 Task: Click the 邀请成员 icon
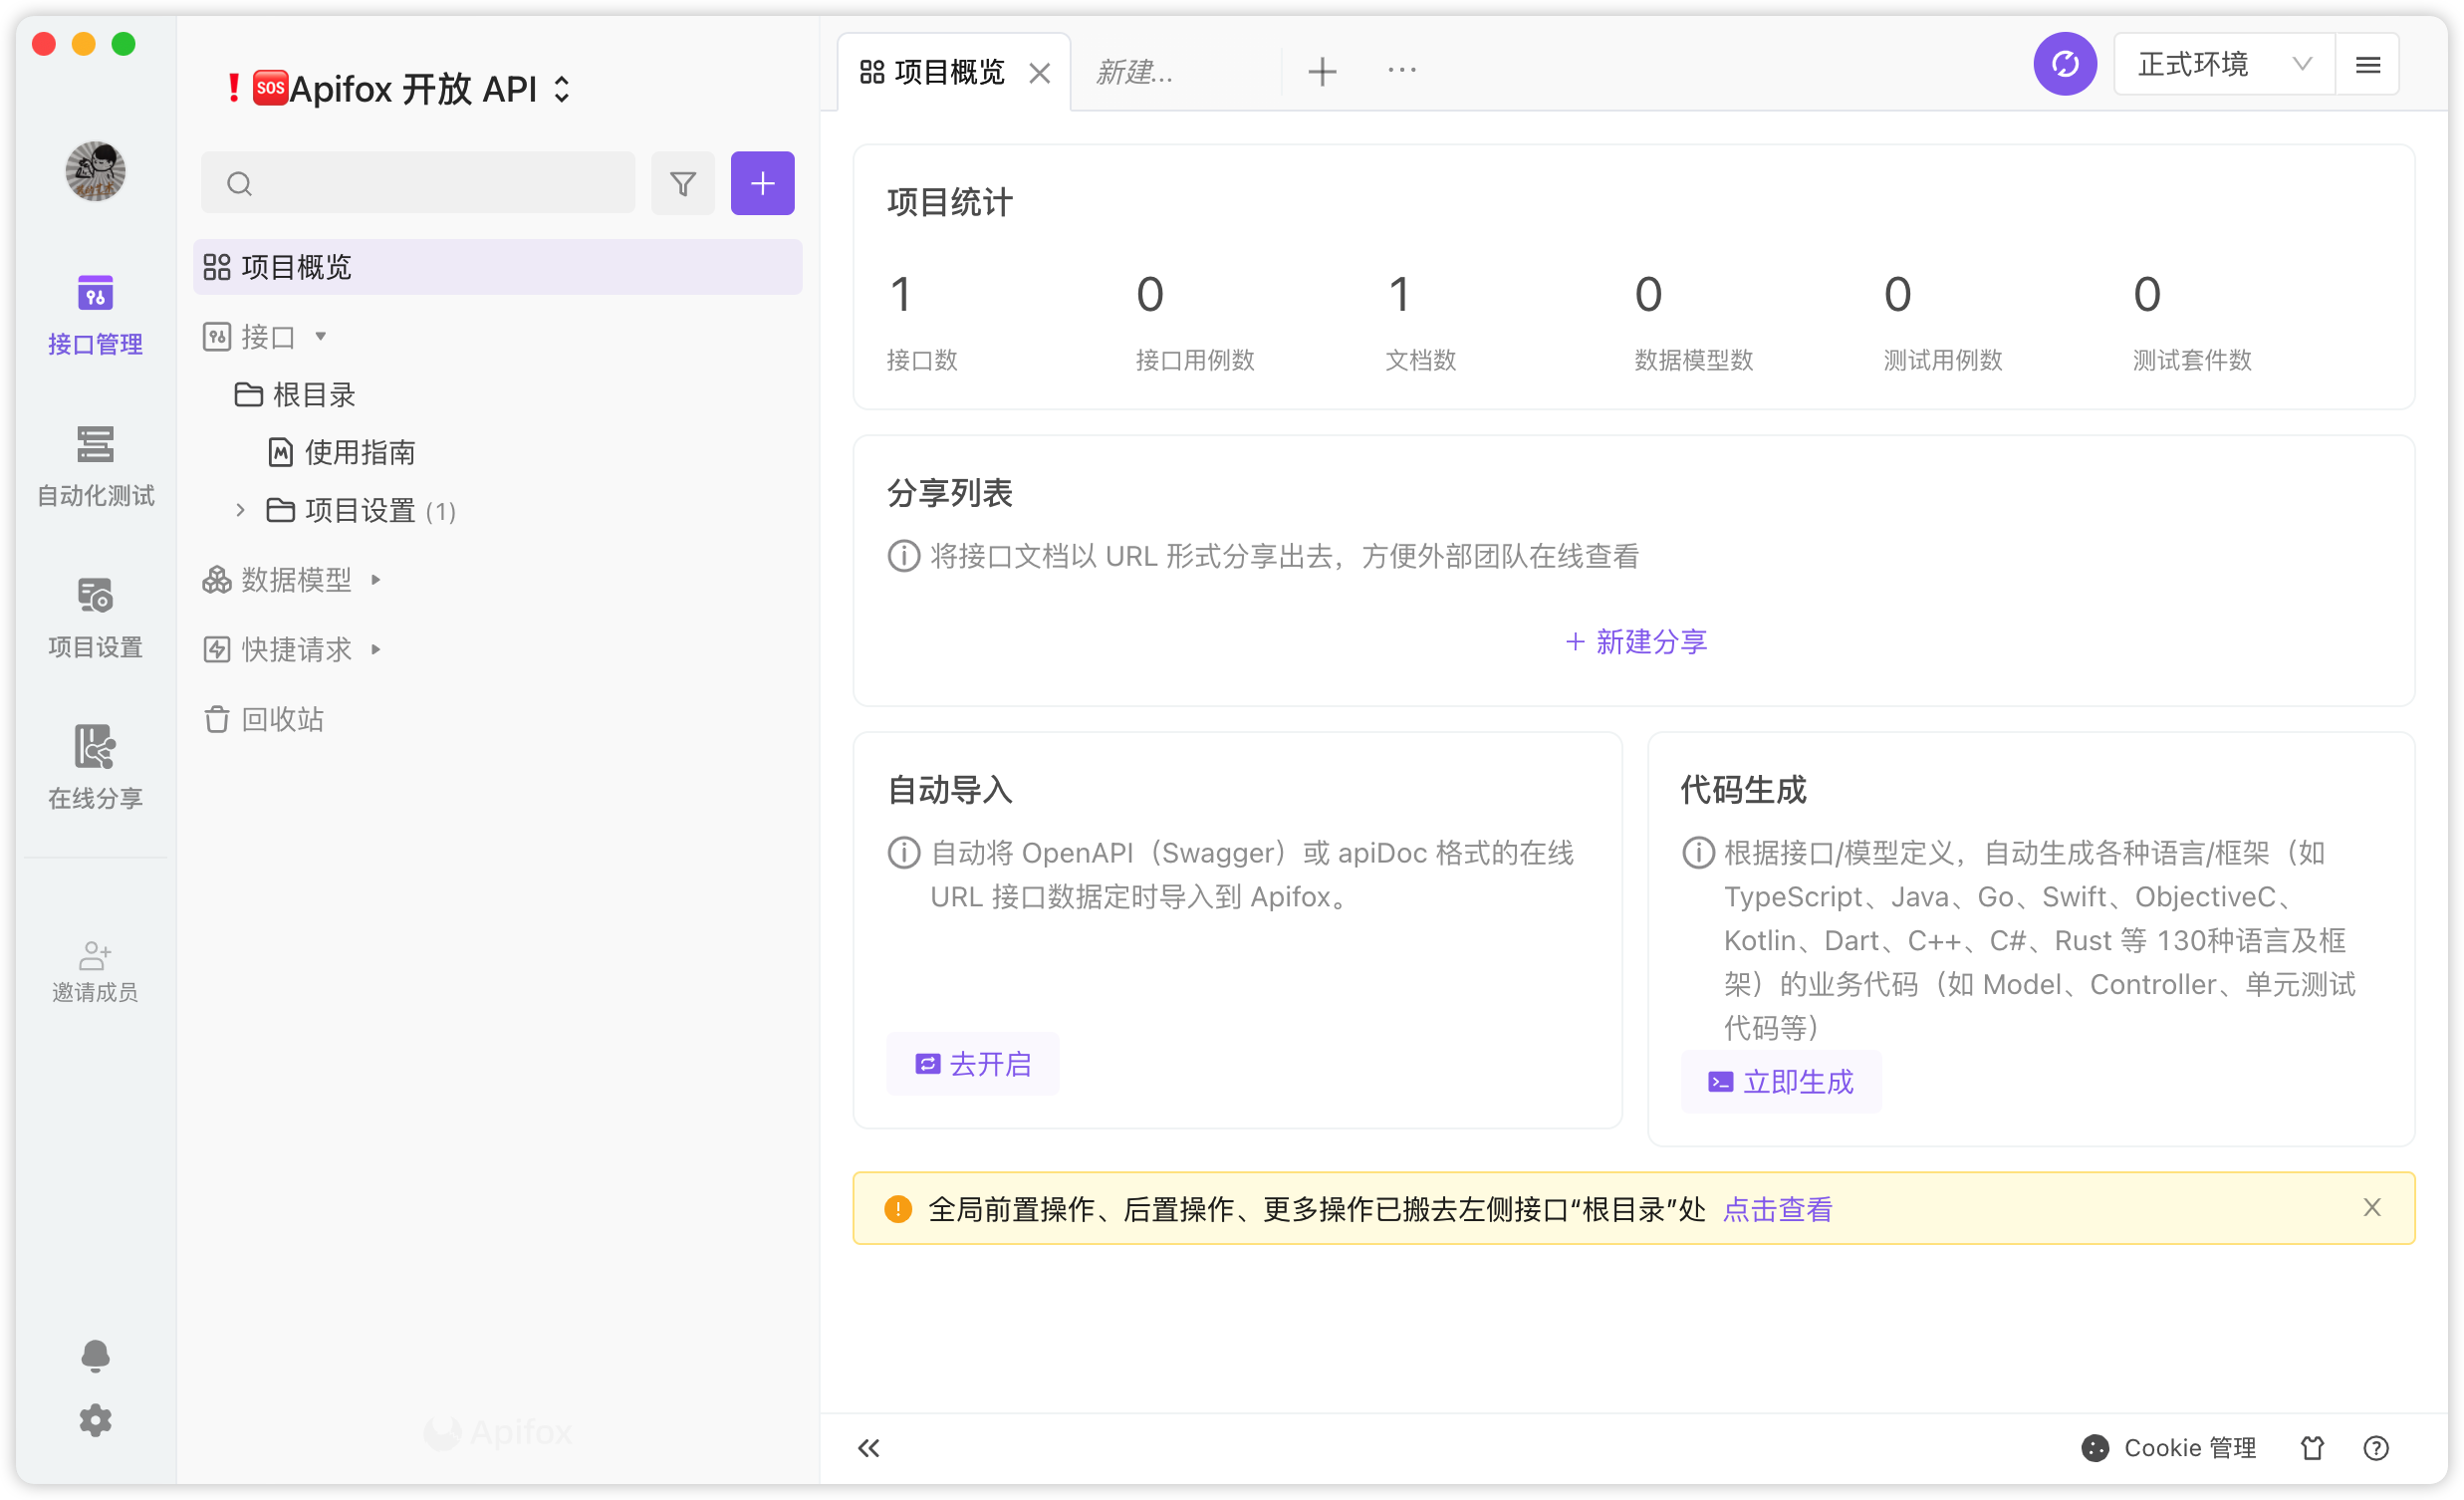pyautogui.click(x=95, y=956)
